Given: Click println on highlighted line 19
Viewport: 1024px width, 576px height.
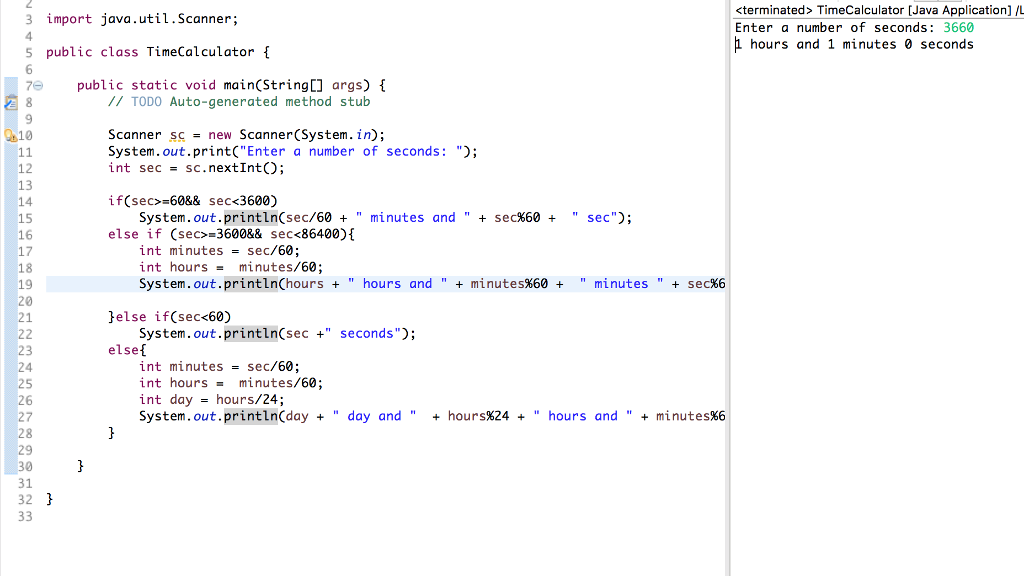Looking at the screenshot, I should [x=251, y=283].
